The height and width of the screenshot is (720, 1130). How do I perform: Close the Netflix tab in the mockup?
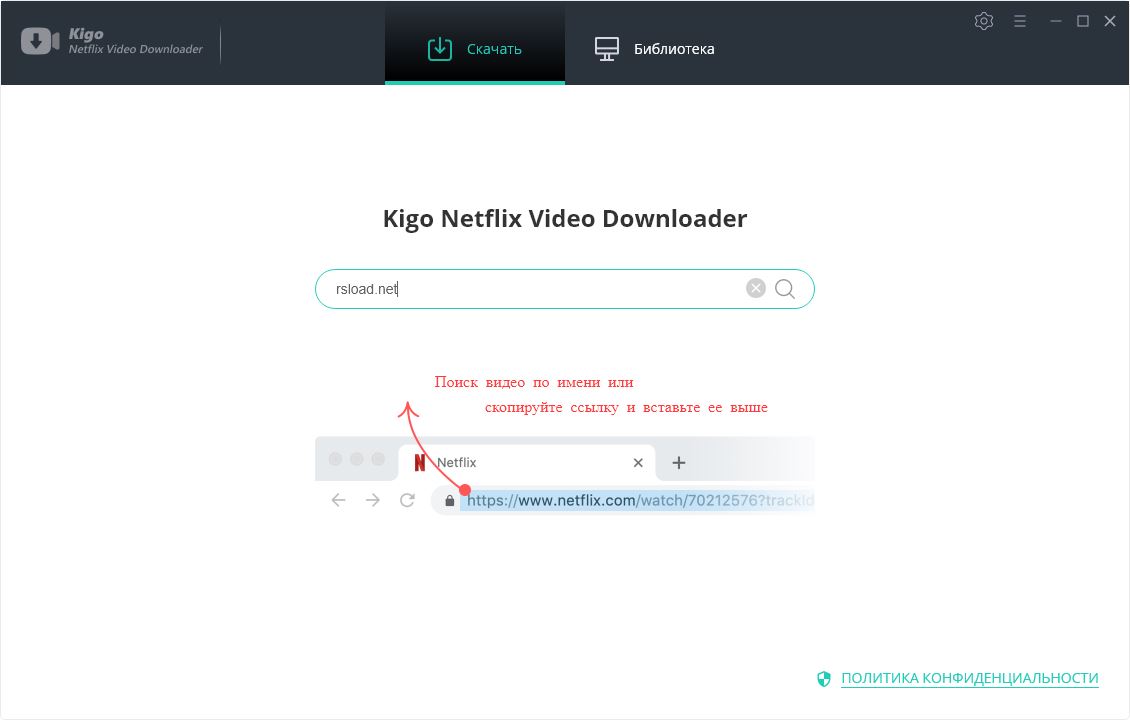coord(638,462)
